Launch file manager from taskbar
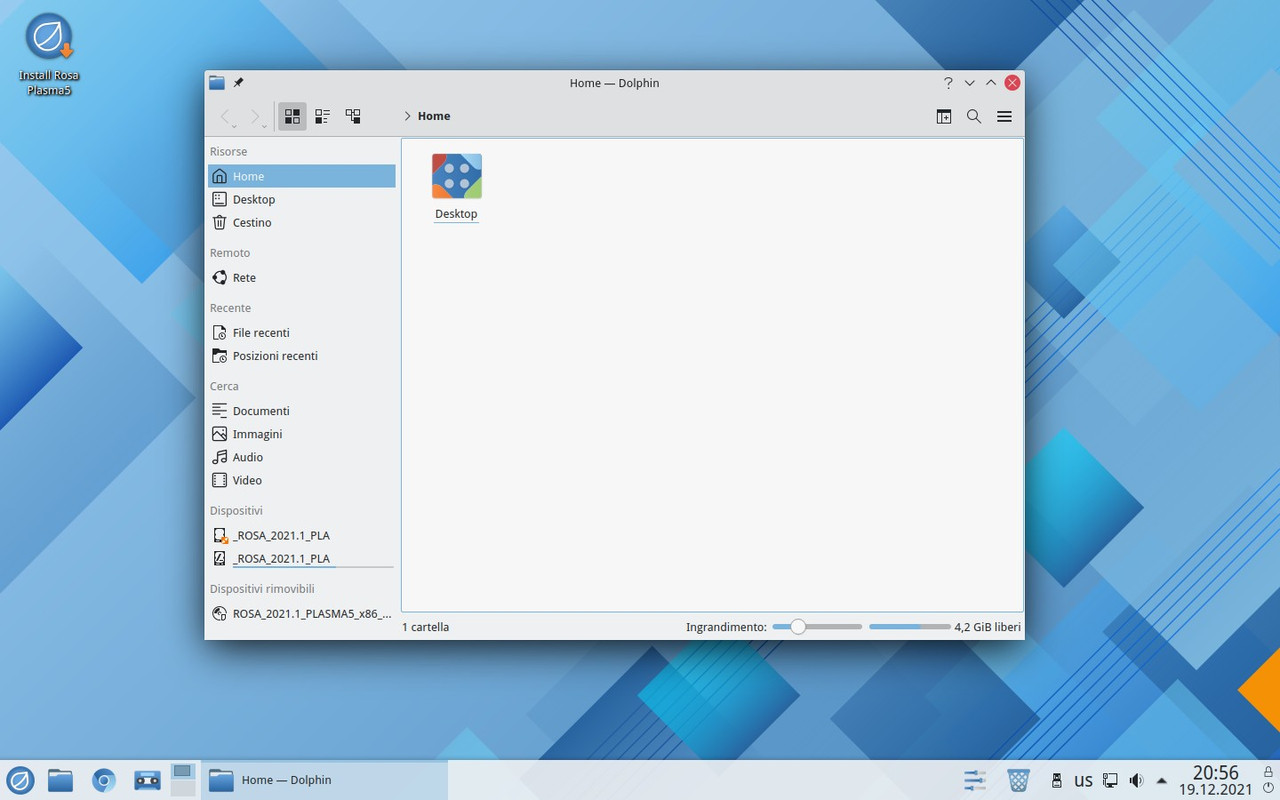 [x=61, y=780]
